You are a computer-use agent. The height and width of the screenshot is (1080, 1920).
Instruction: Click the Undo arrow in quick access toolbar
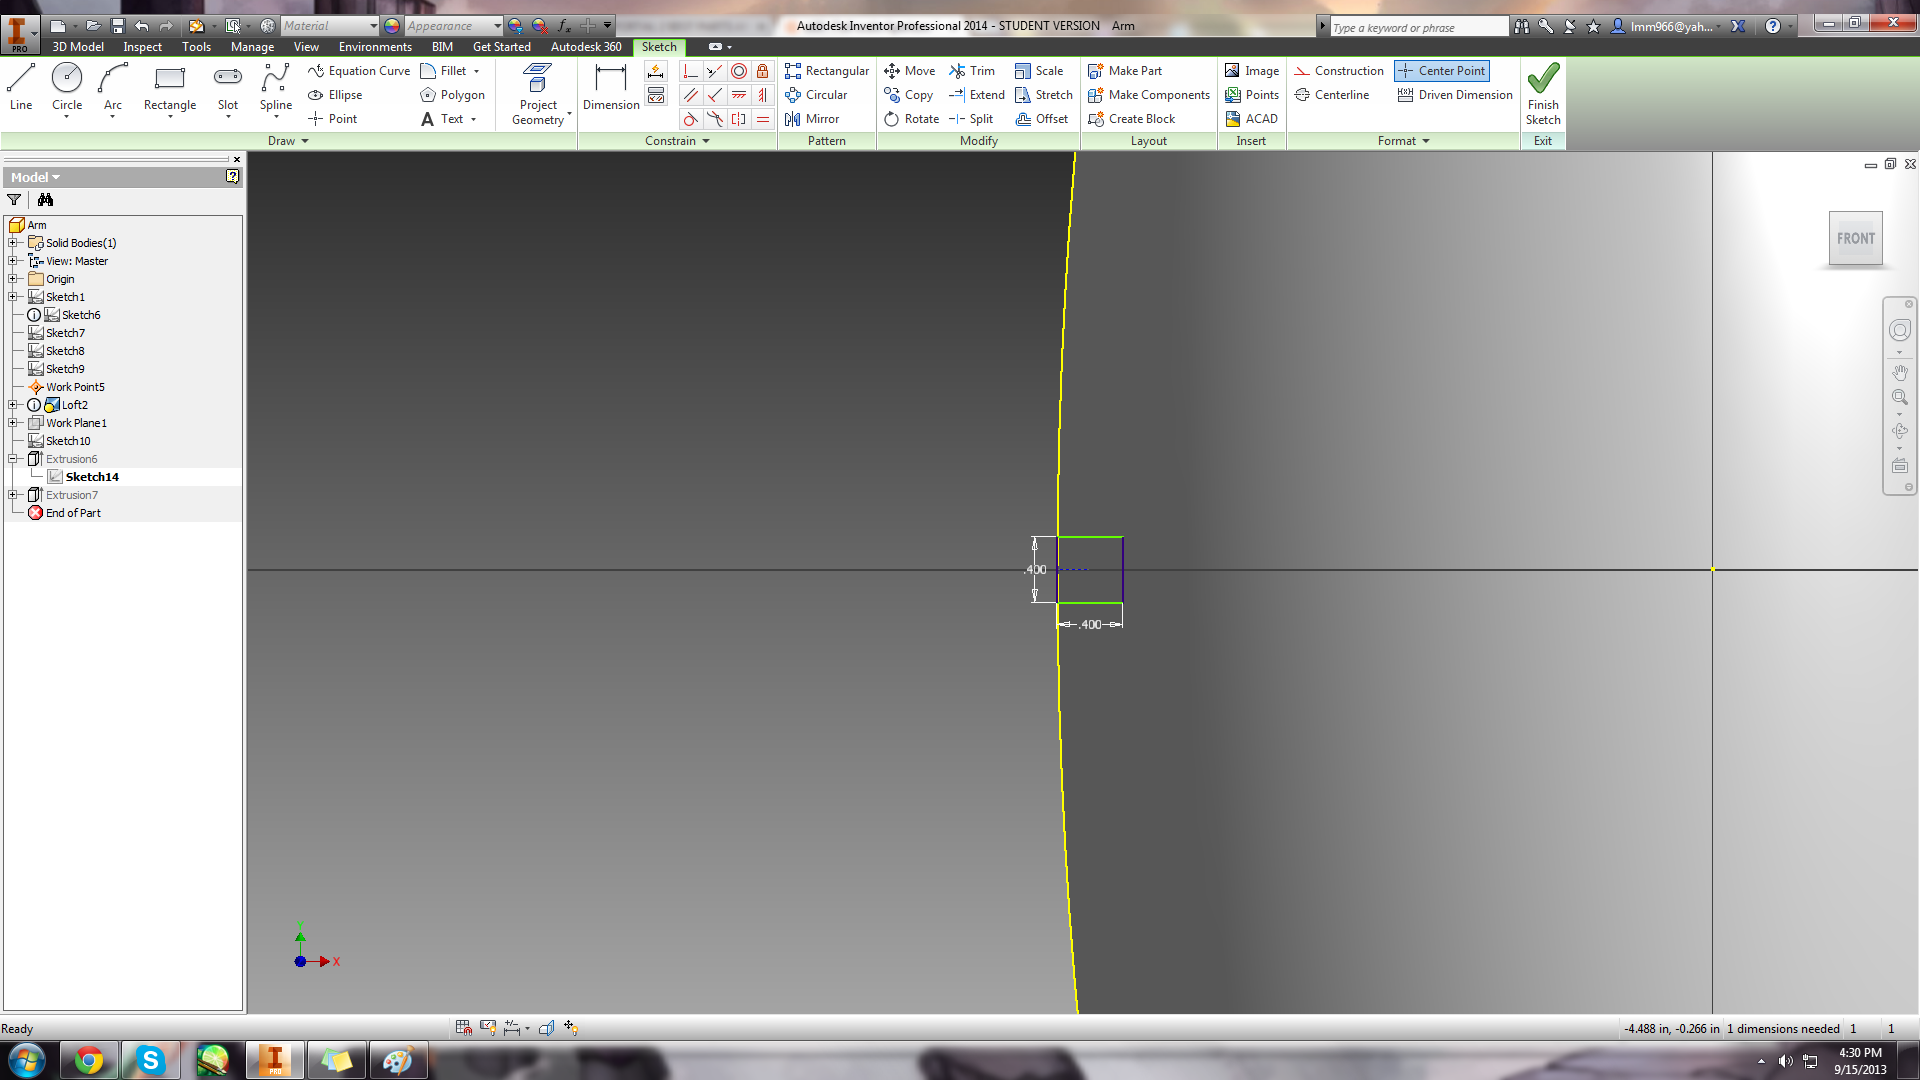tap(142, 26)
